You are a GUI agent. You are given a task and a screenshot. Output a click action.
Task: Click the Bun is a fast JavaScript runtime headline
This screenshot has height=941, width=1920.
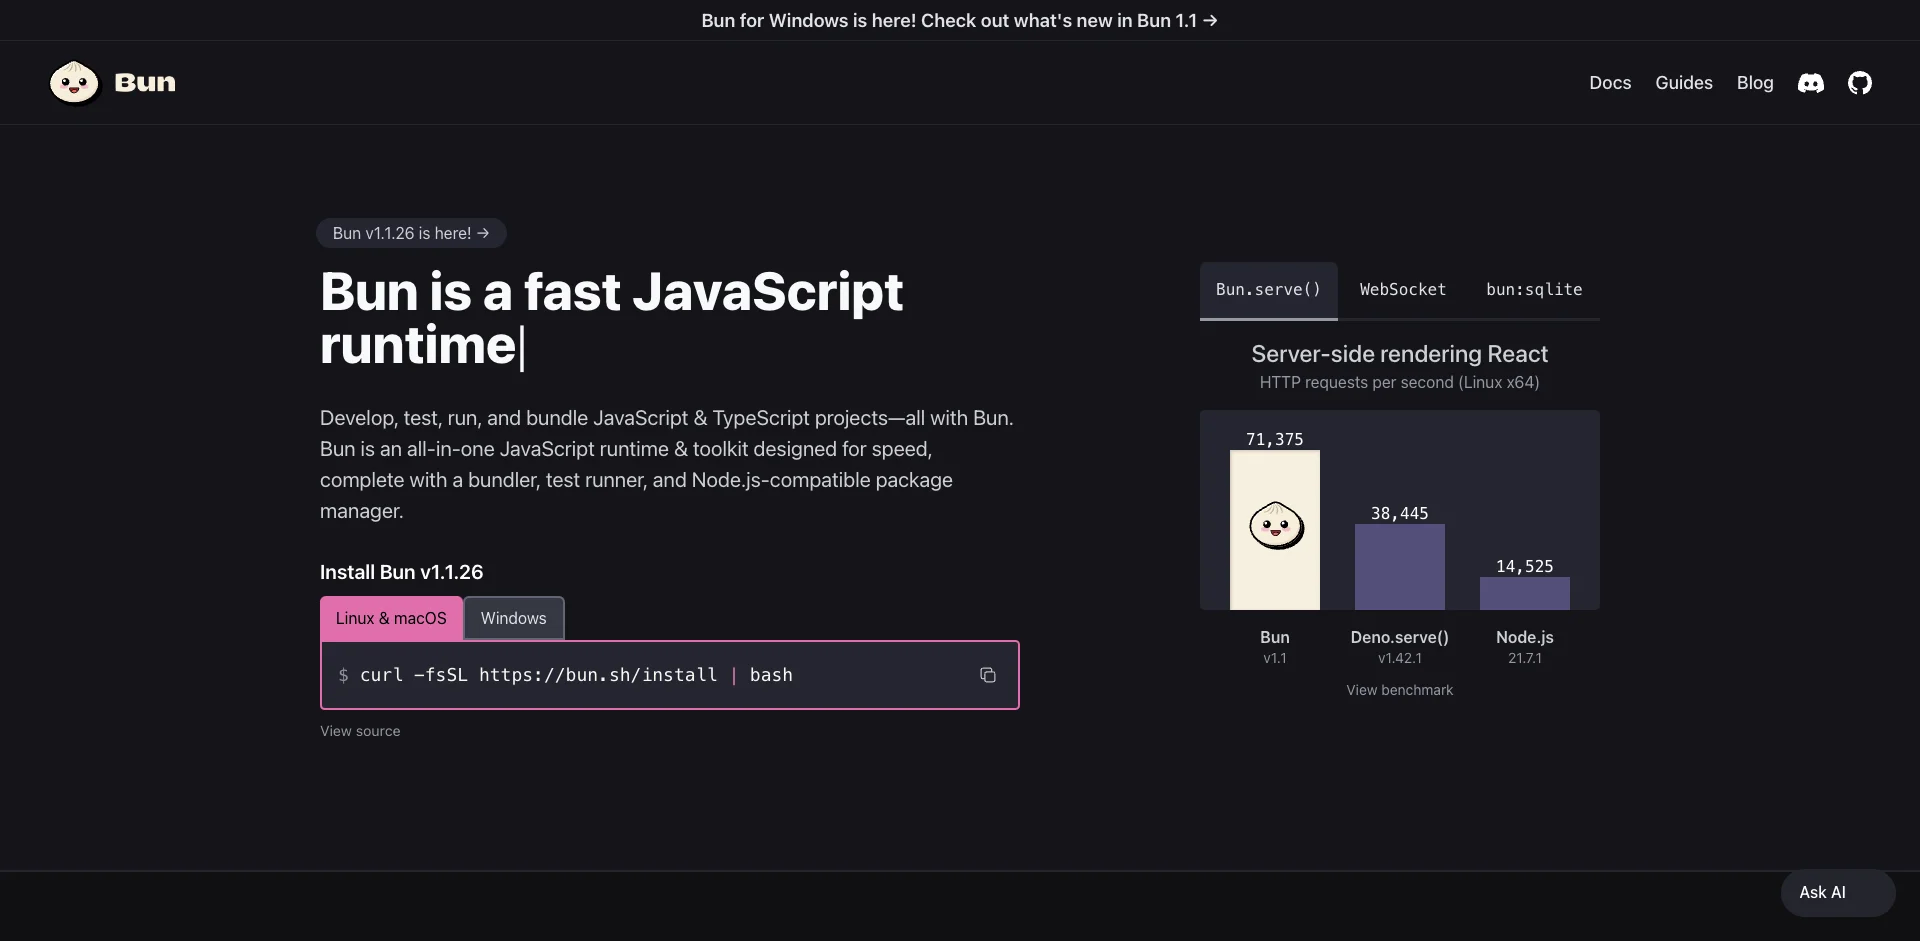click(x=611, y=318)
